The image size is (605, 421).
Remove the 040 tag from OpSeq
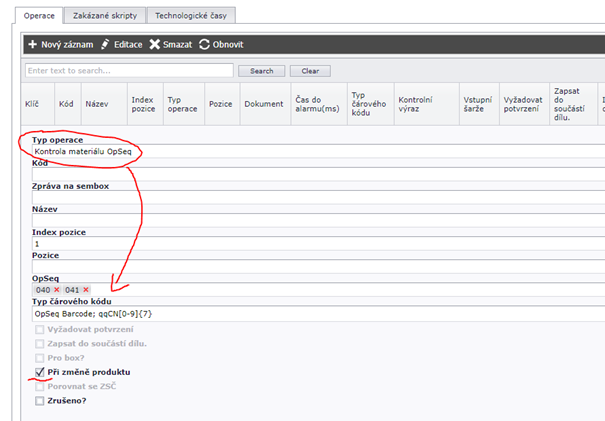click(57, 290)
